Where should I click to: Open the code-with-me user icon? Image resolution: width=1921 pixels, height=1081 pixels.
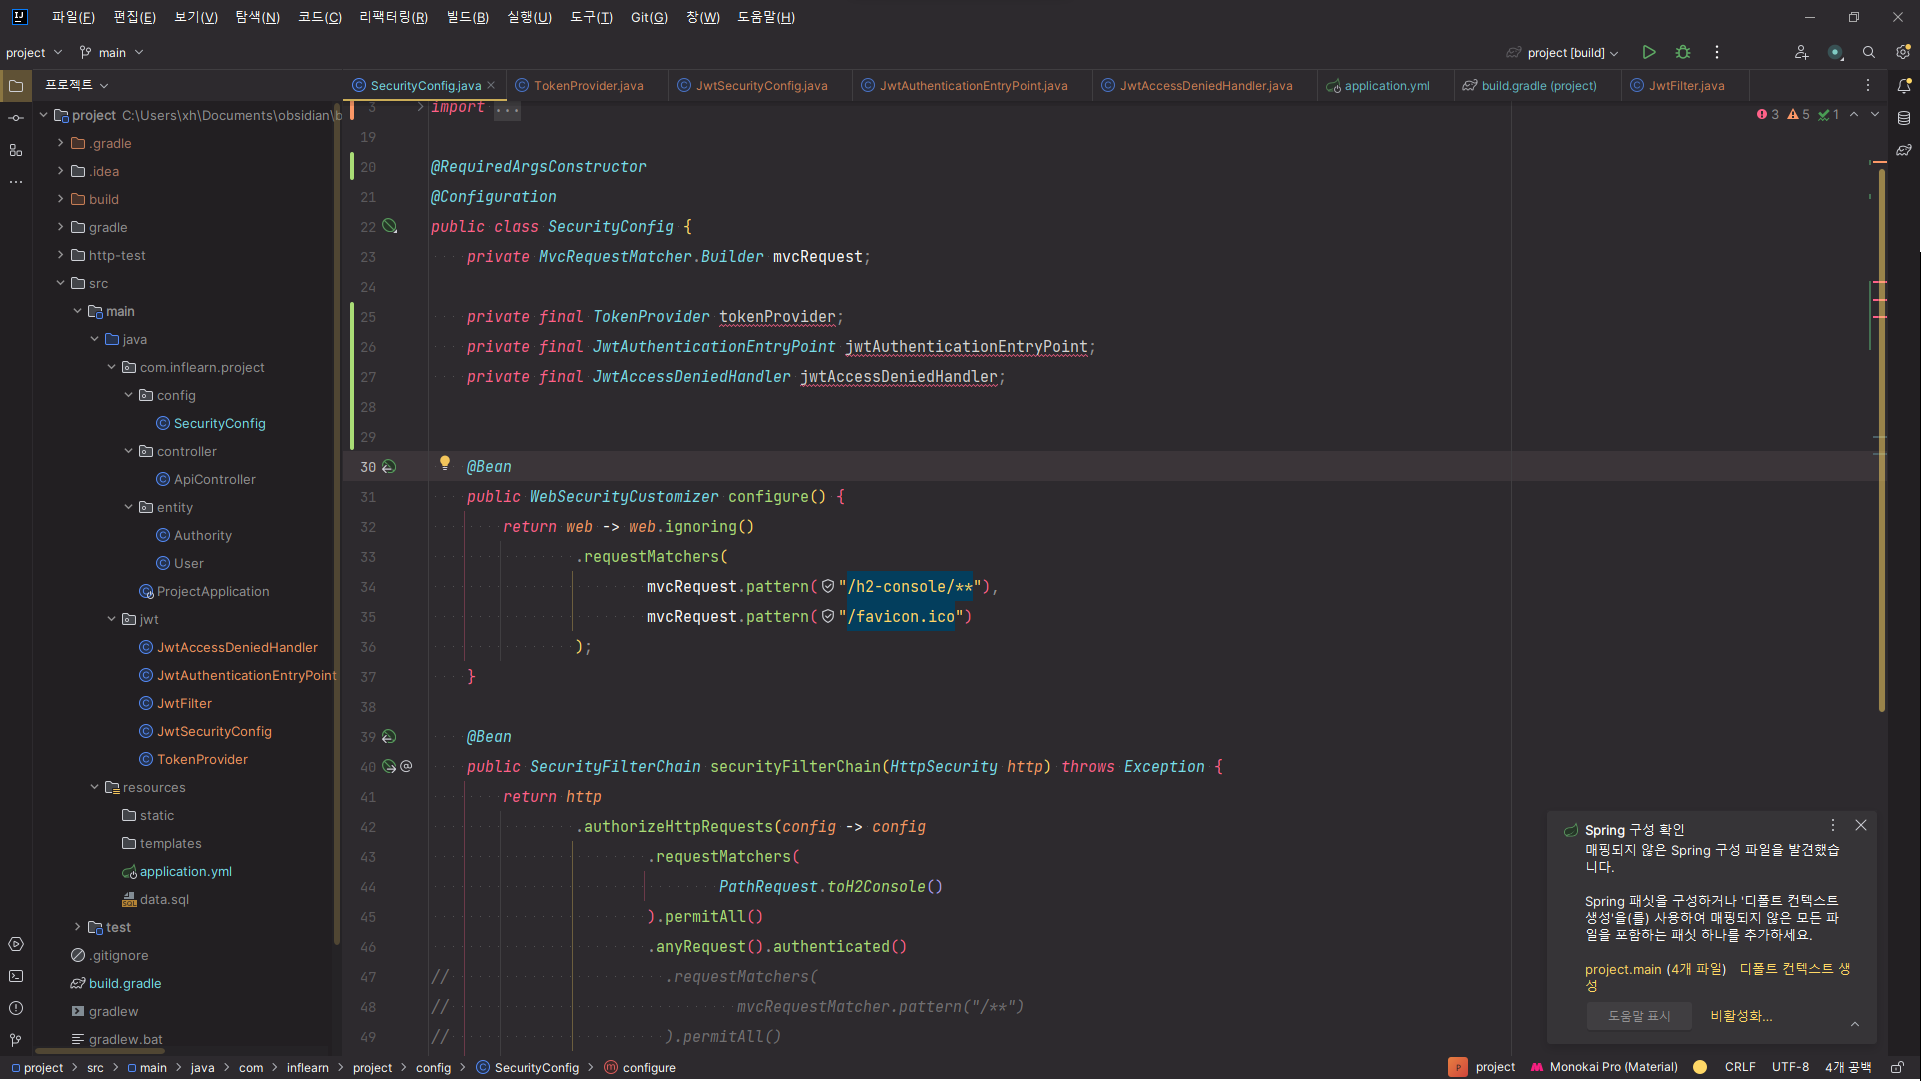1801,52
